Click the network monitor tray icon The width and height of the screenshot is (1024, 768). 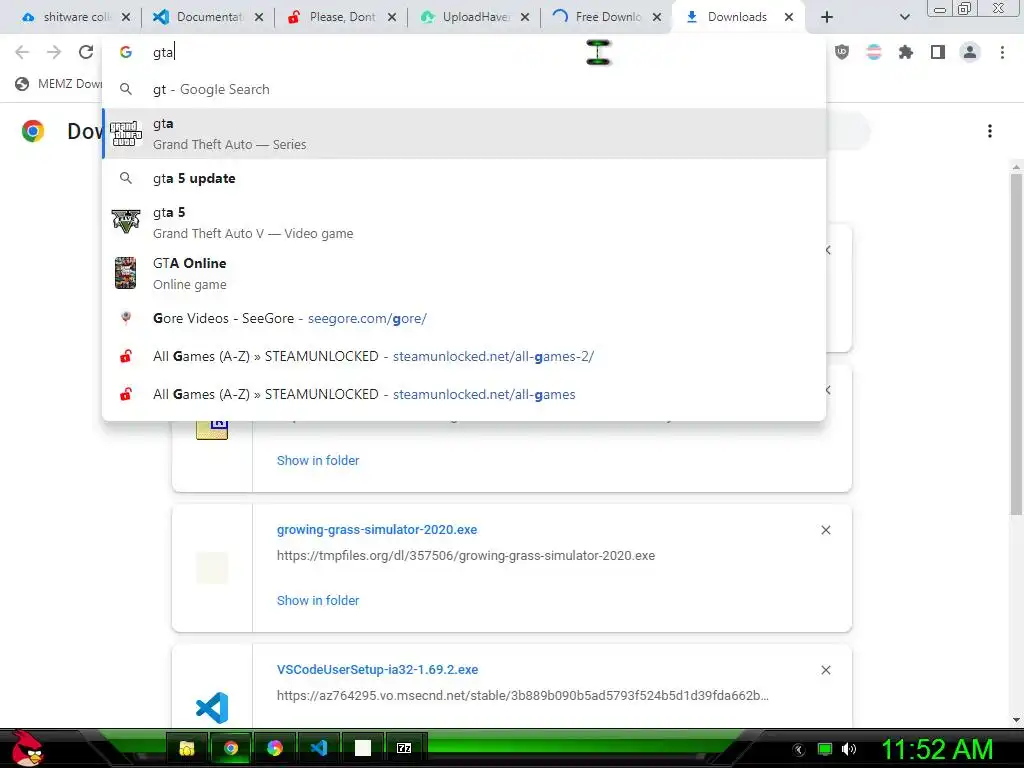tap(825, 749)
